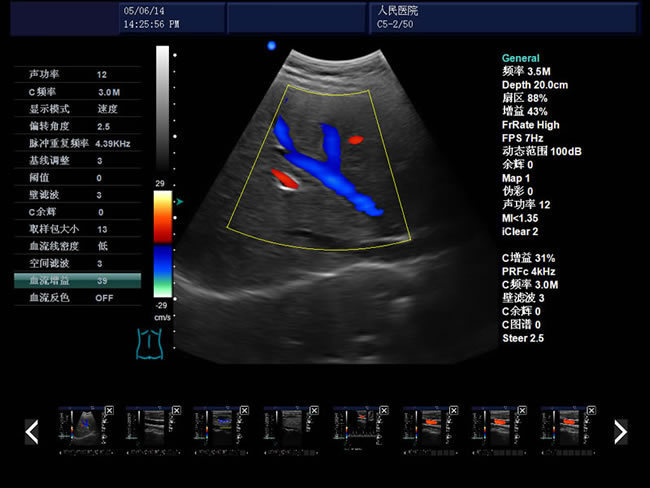Screen dimensions: 650x488
Task: Close the last carotid thumbnail
Action: tap(592, 410)
